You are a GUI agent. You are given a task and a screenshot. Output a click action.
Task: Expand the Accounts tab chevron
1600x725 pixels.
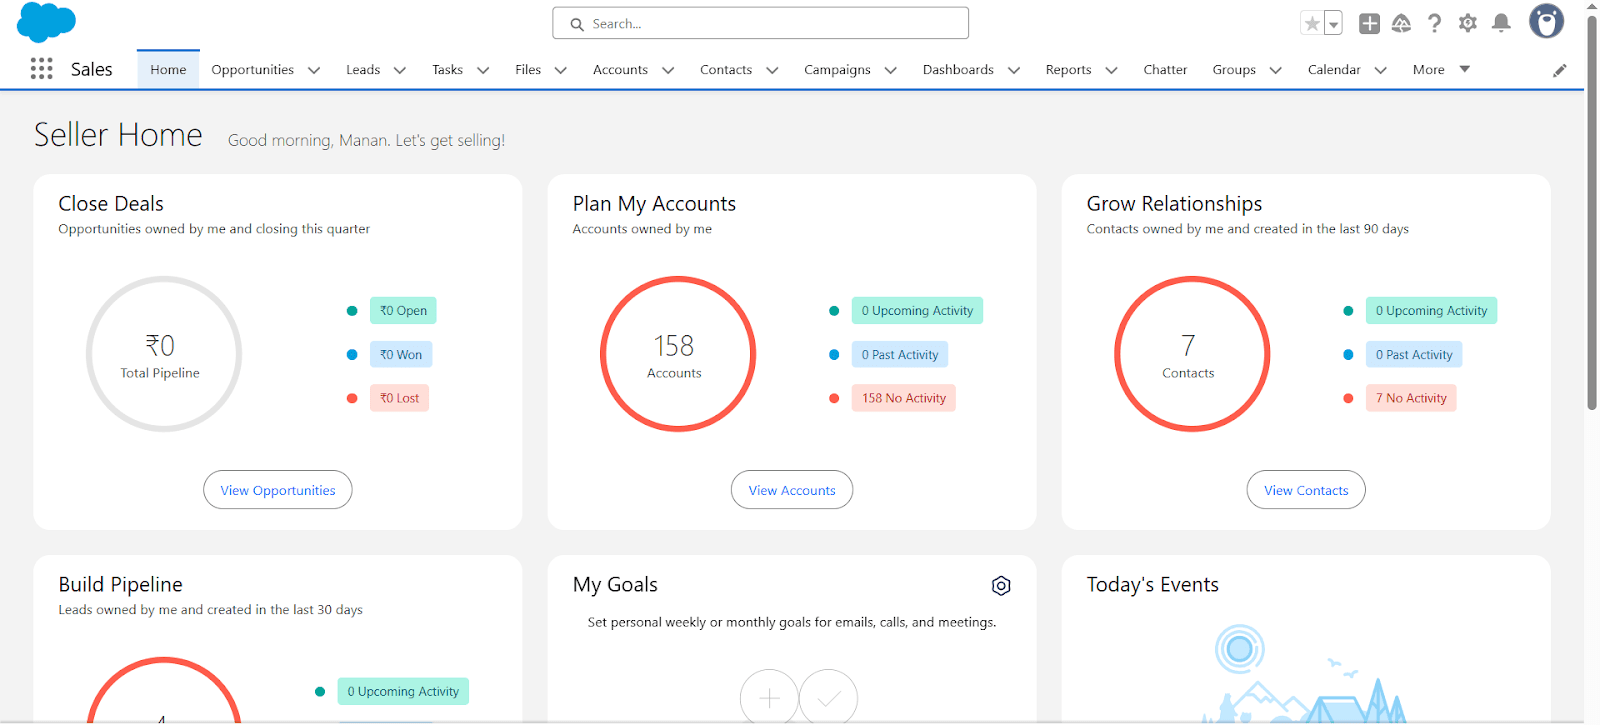(x=668, y=70)
